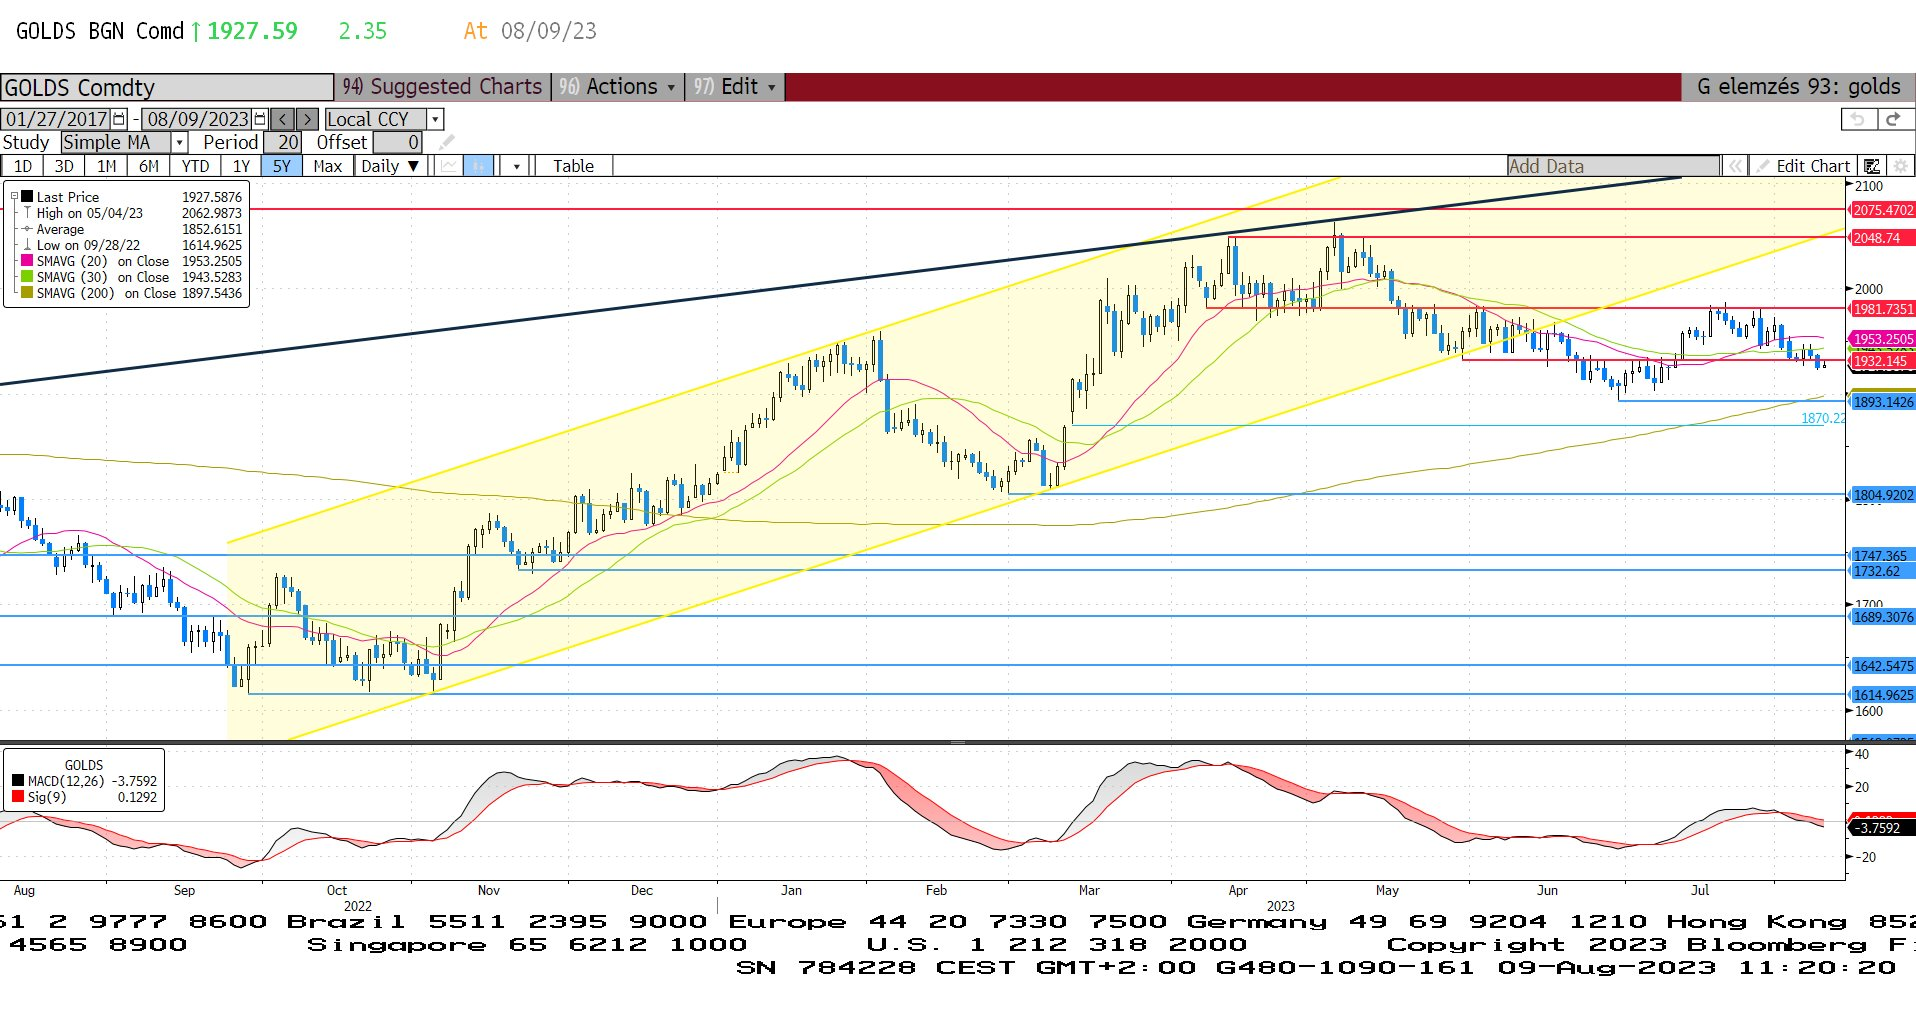Select the YTD time range
The height and width of the screenshot is (1023, 1916).
tap(195, 166)
